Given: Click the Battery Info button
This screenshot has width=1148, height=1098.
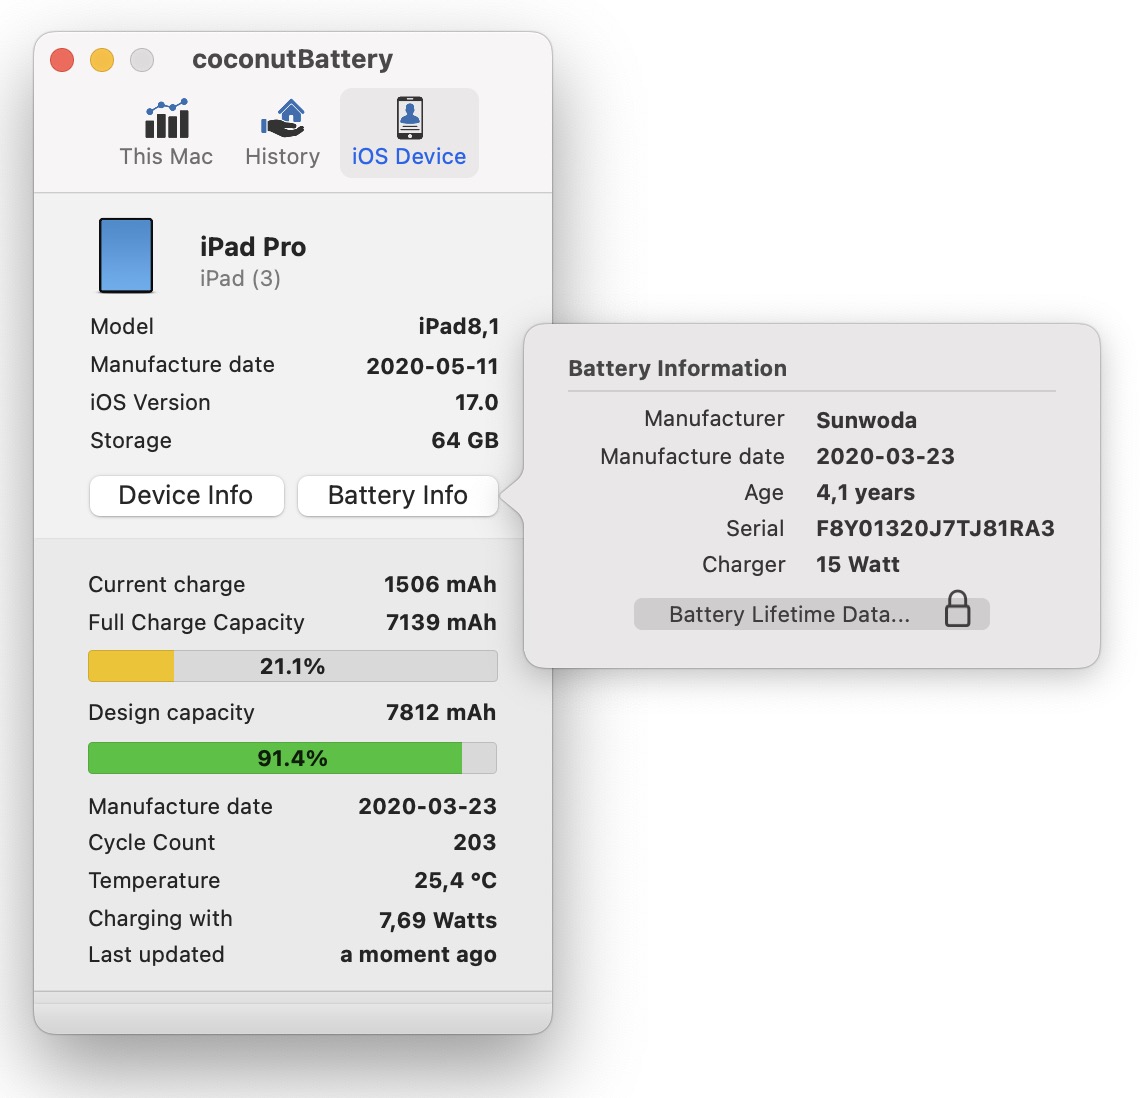Looking at the screenshot, I should pos(398,496).
